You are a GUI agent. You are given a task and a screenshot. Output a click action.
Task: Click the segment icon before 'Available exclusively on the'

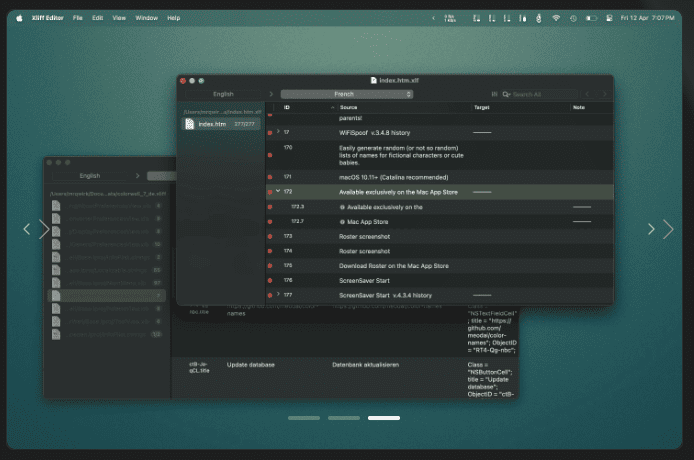click(x=342, y=207)
